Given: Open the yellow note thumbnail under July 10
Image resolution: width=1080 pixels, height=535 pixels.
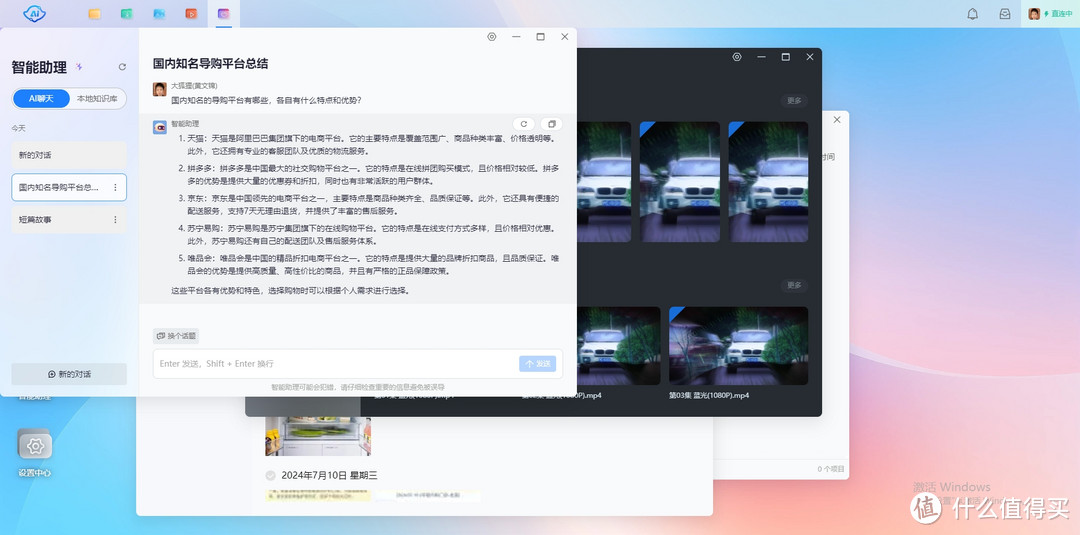Looking at the screenshot, I should pyautogui.click(x=318, y=495).
